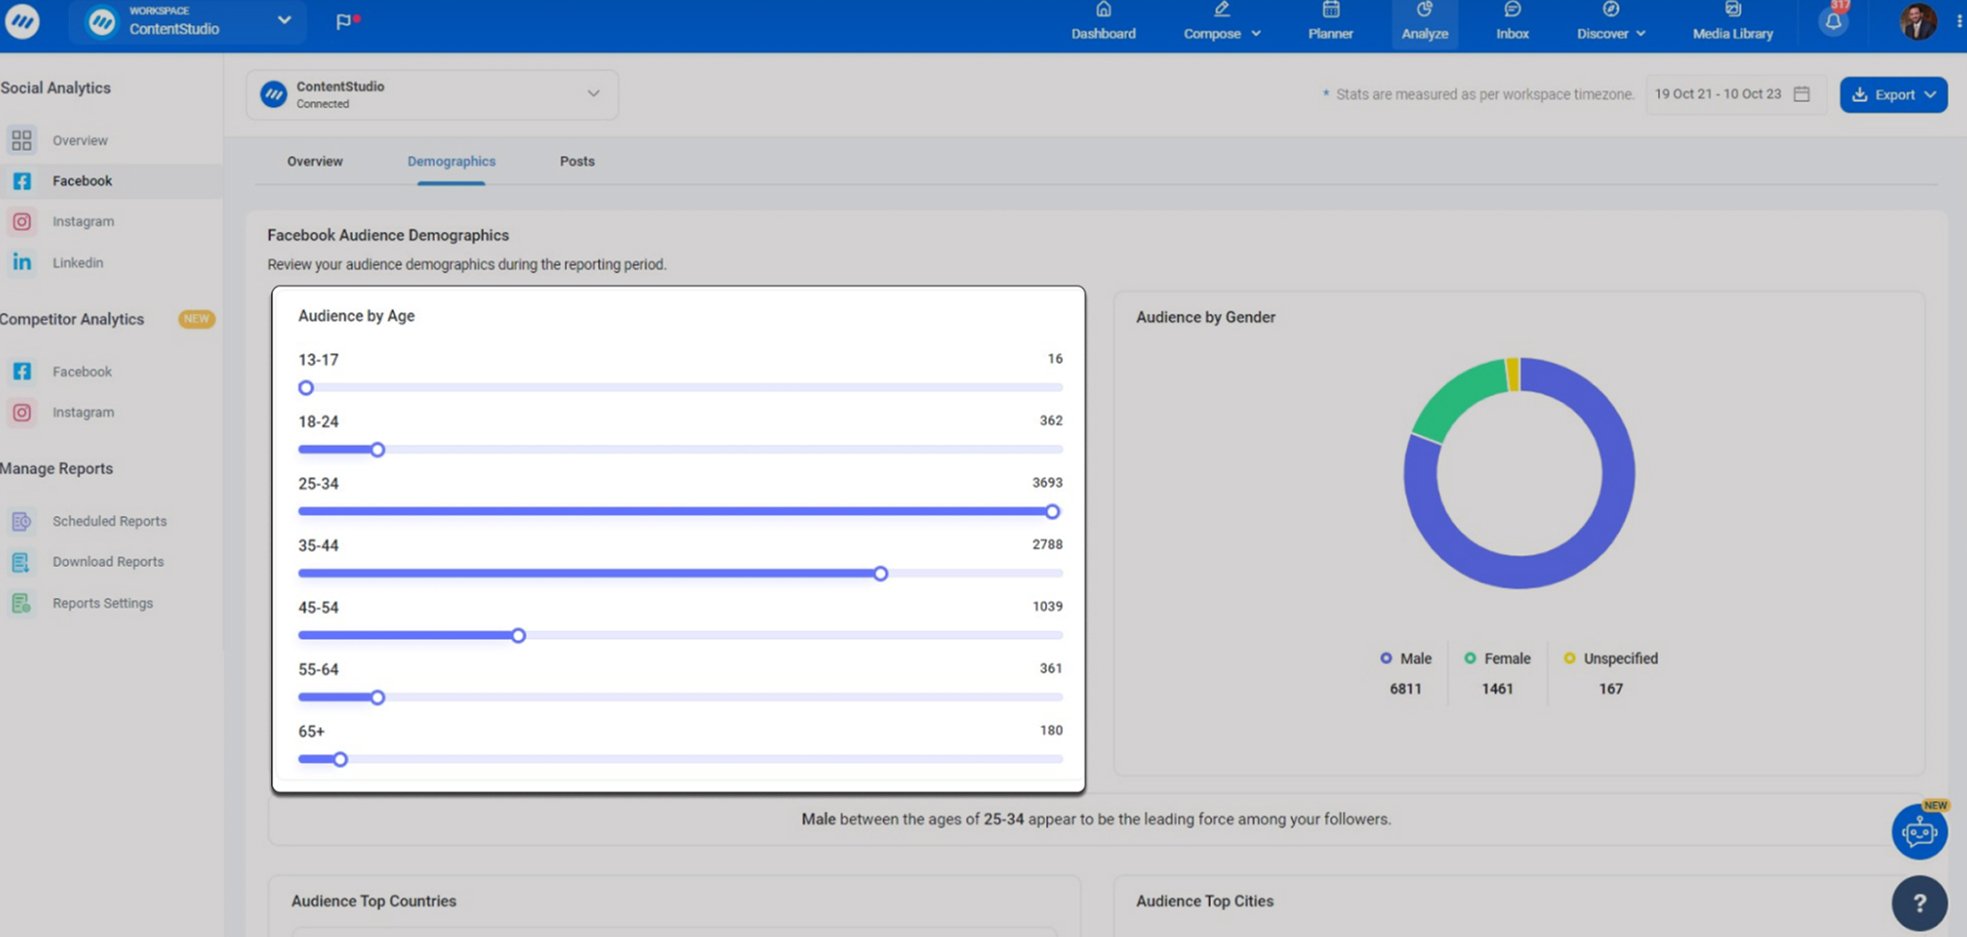Click the Export button
Viewport: 1967px width, 937px height.
click(1892, 94)
